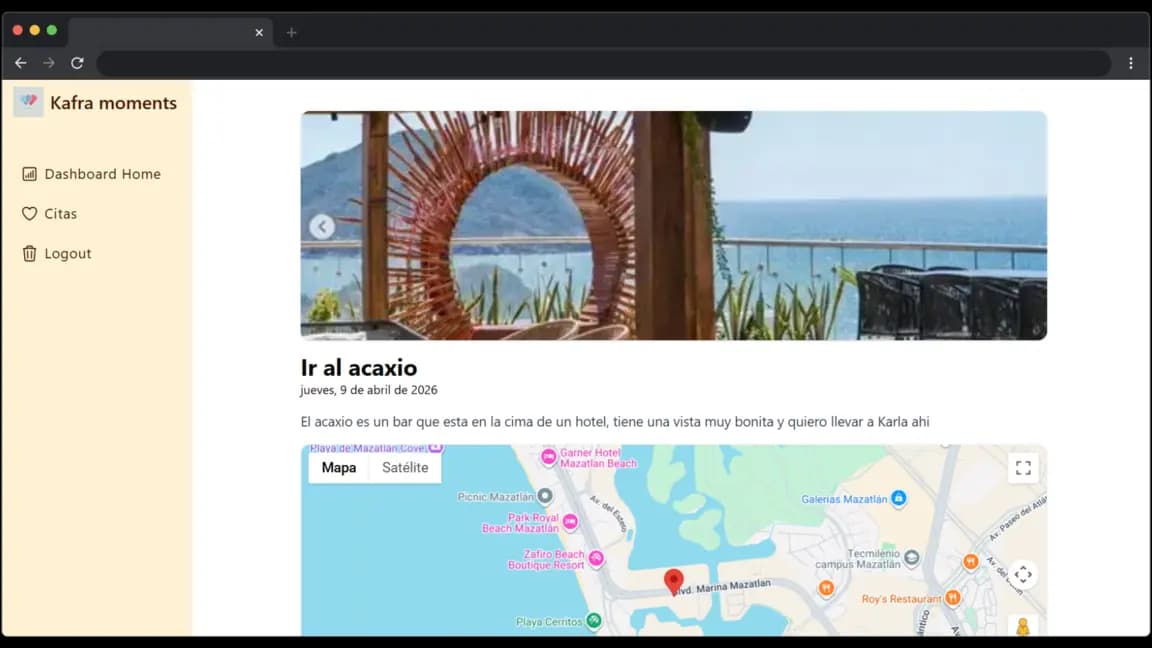Reload the page in the browser
The height and width of the screenshot is (648, 1152).
[77, 63]
